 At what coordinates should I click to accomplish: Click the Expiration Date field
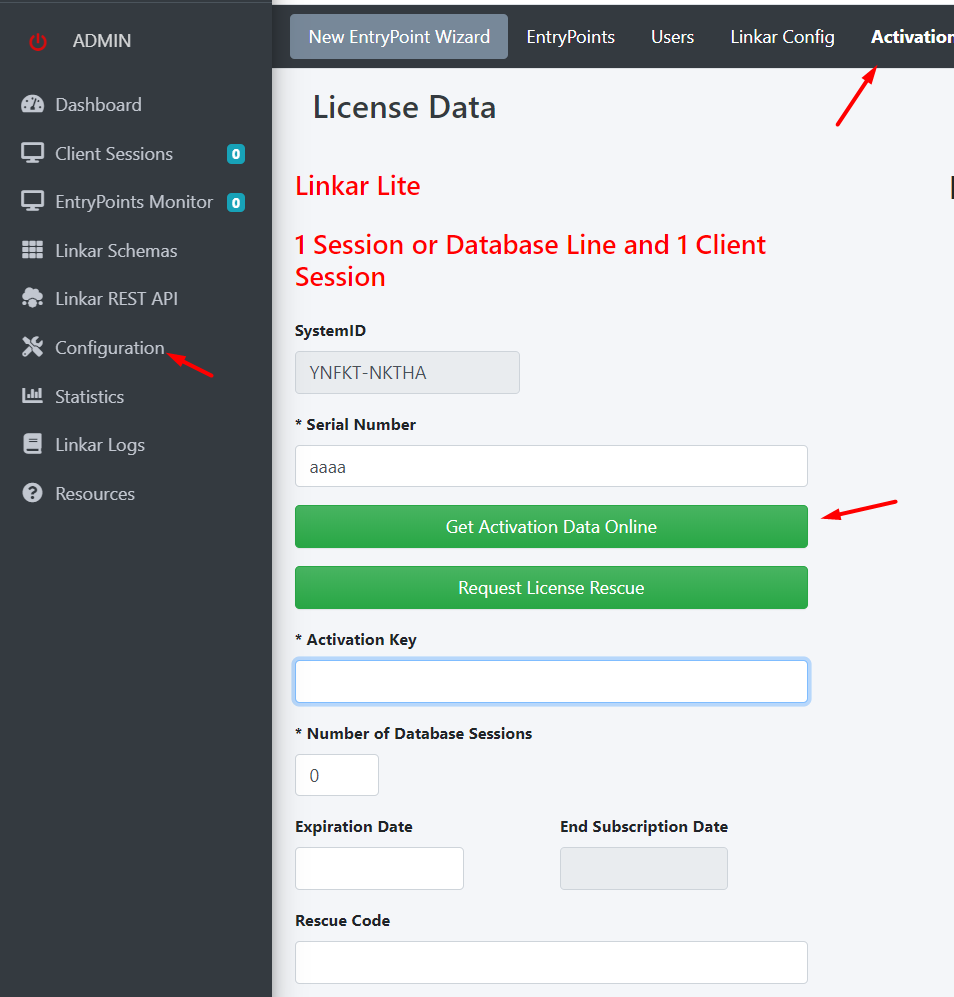pos(379,869)
